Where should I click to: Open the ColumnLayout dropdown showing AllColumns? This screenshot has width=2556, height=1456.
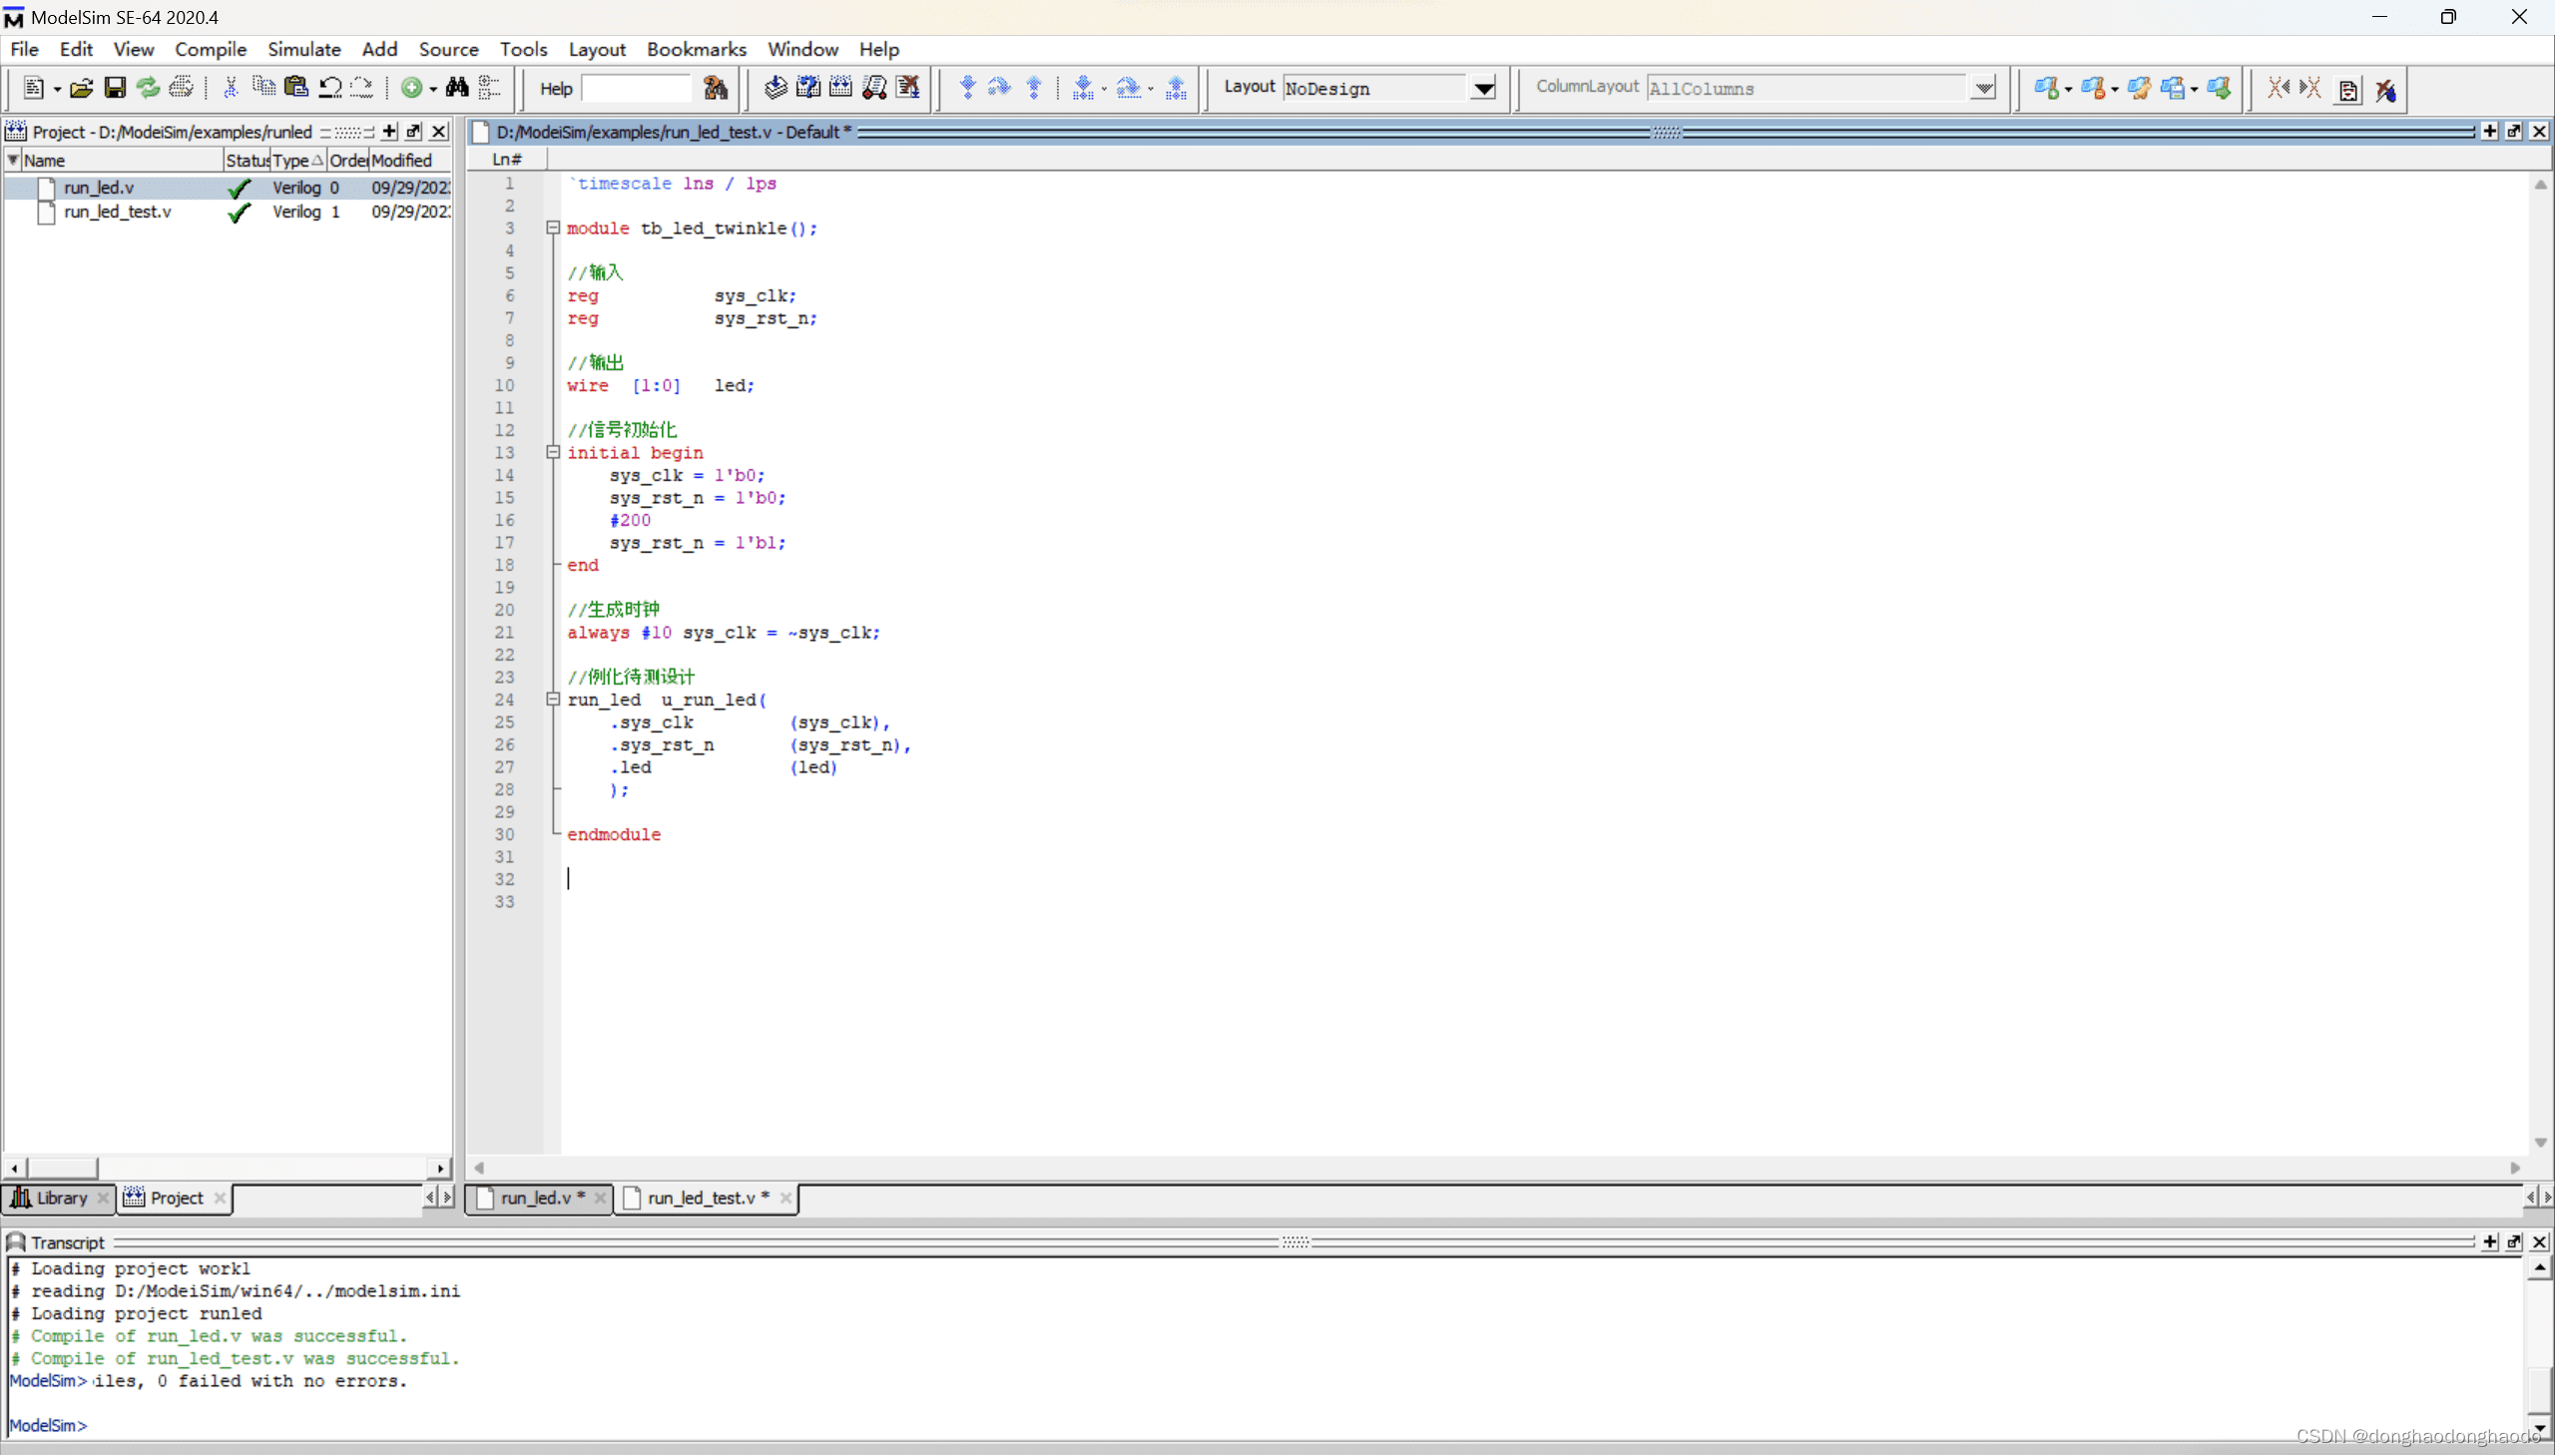click(1984, 88)
